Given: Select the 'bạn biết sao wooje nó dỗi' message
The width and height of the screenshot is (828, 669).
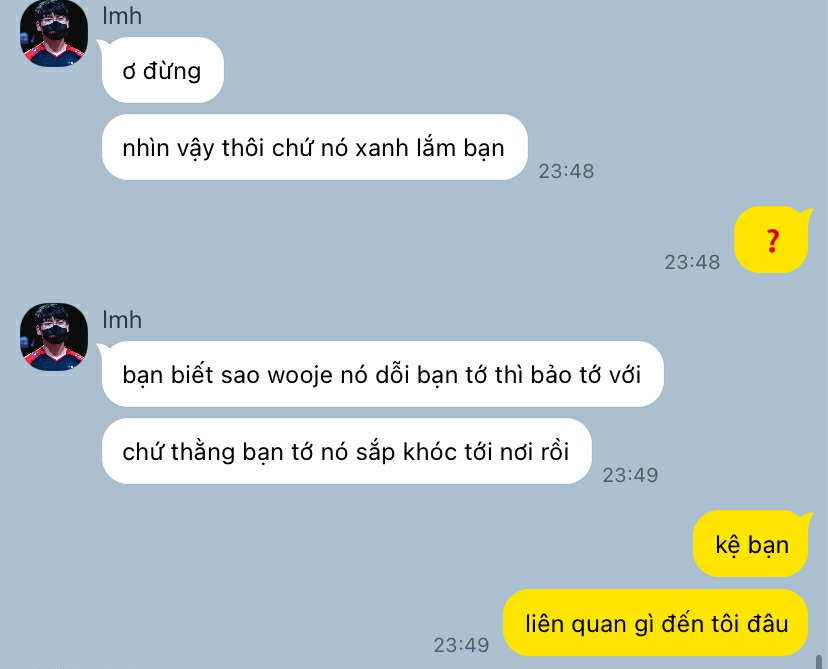Looking at the screenshot, I should pos(382,374).
